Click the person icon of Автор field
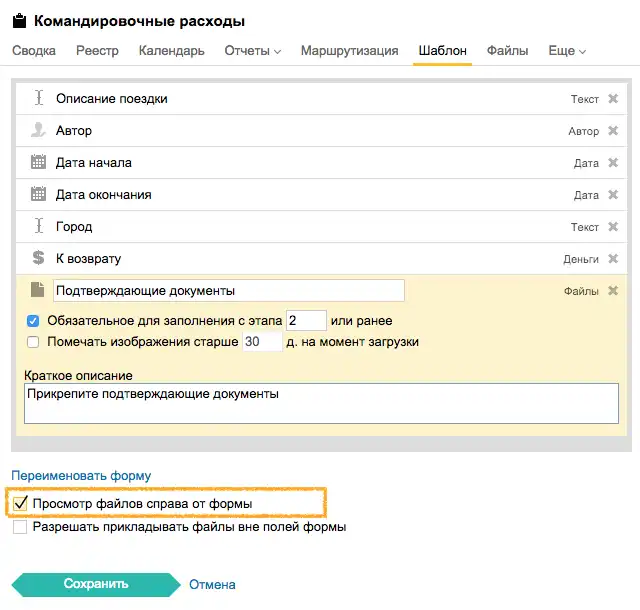This screenshot has height=610, width=640. pyautogui.click(x=38, y=130)
